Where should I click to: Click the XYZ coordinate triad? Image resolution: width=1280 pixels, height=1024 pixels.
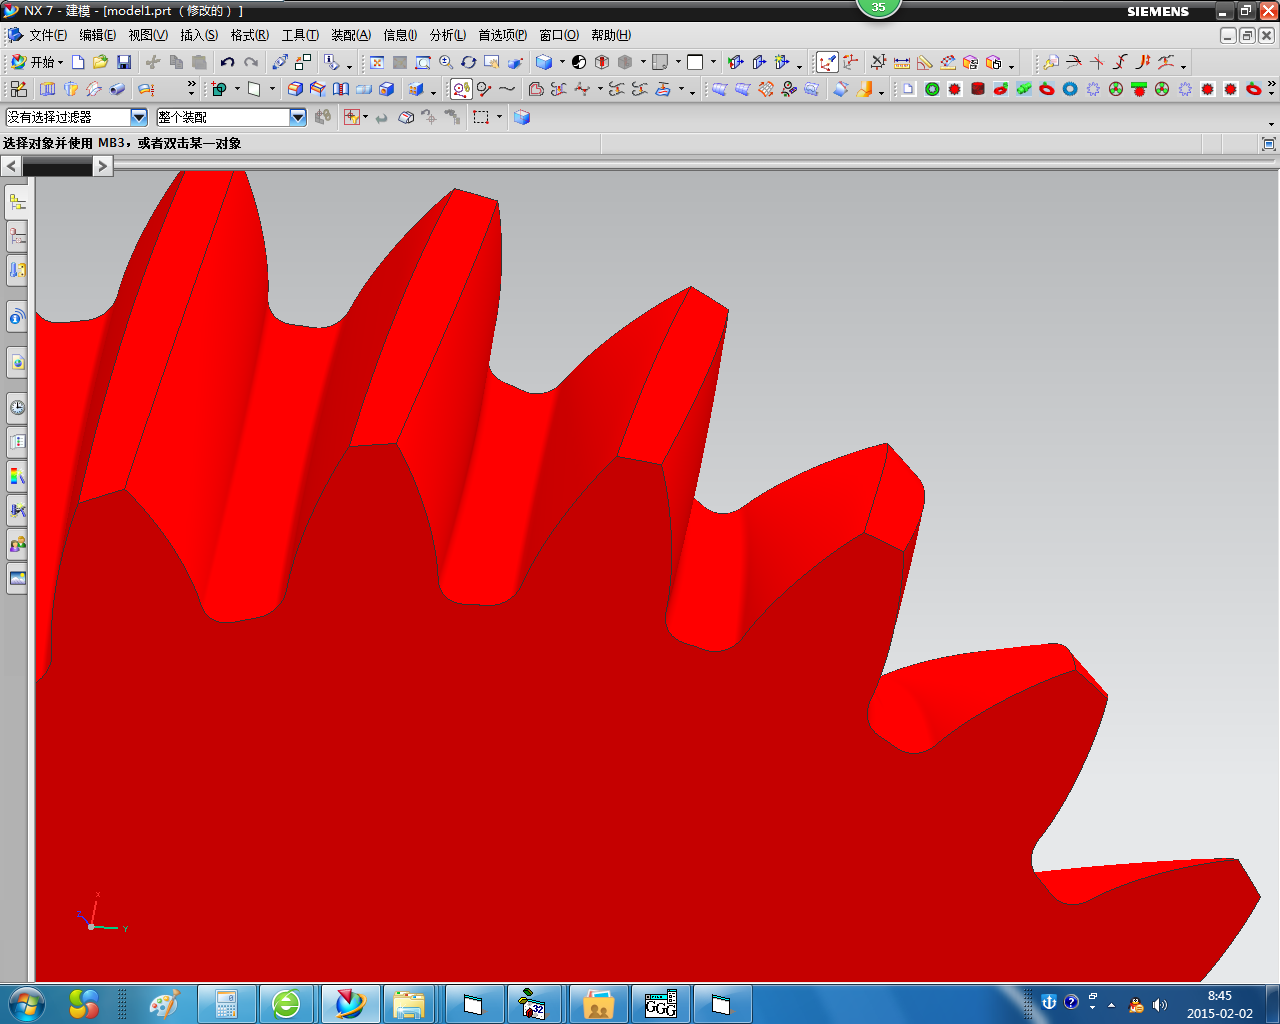(x=98, y=915)
